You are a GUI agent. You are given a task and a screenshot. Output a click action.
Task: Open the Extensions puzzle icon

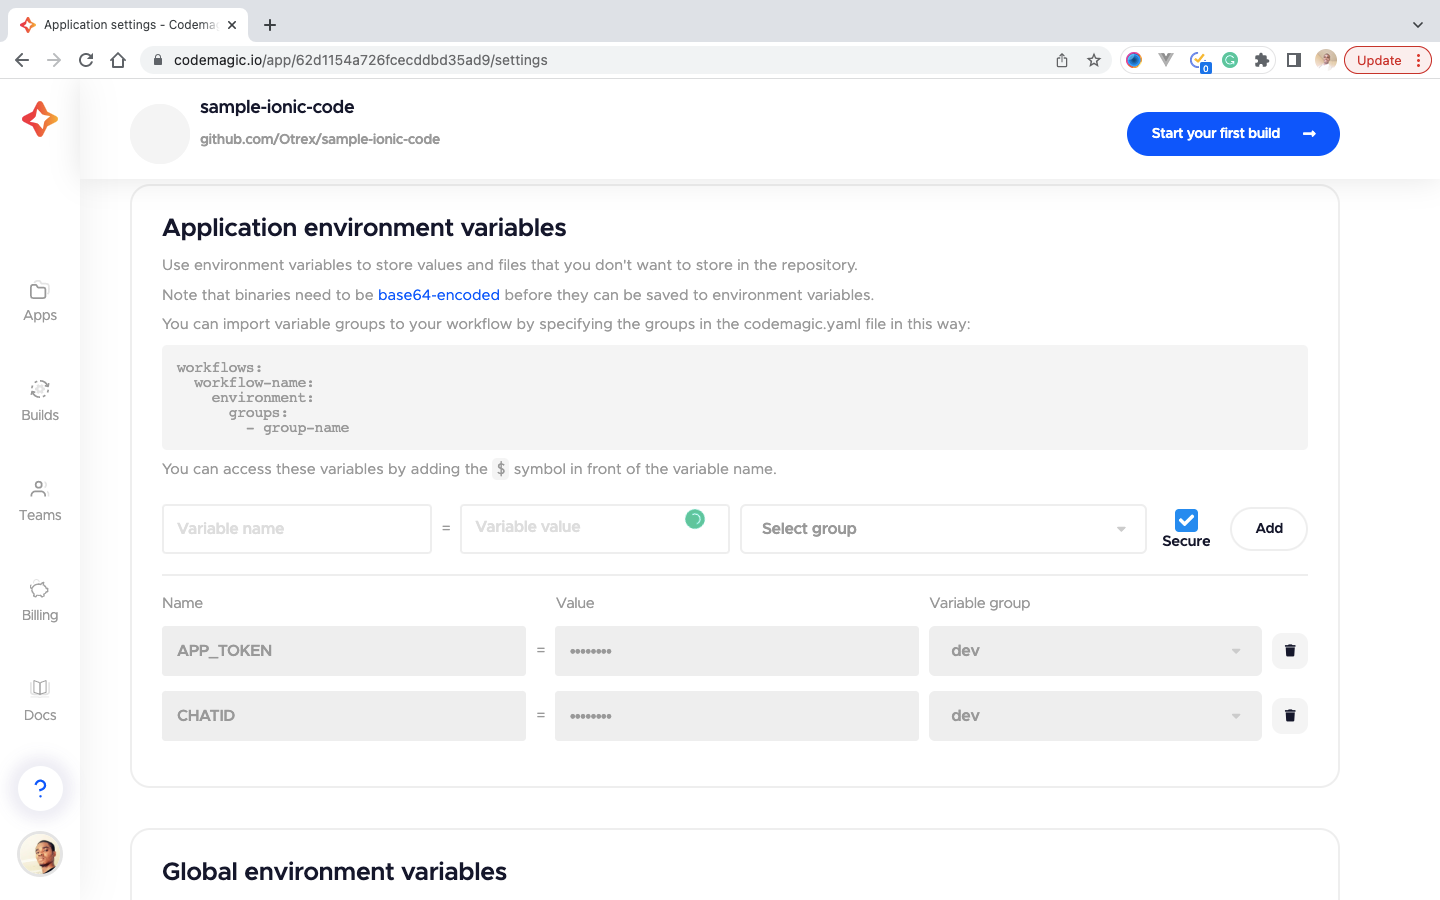[1262, 60]
